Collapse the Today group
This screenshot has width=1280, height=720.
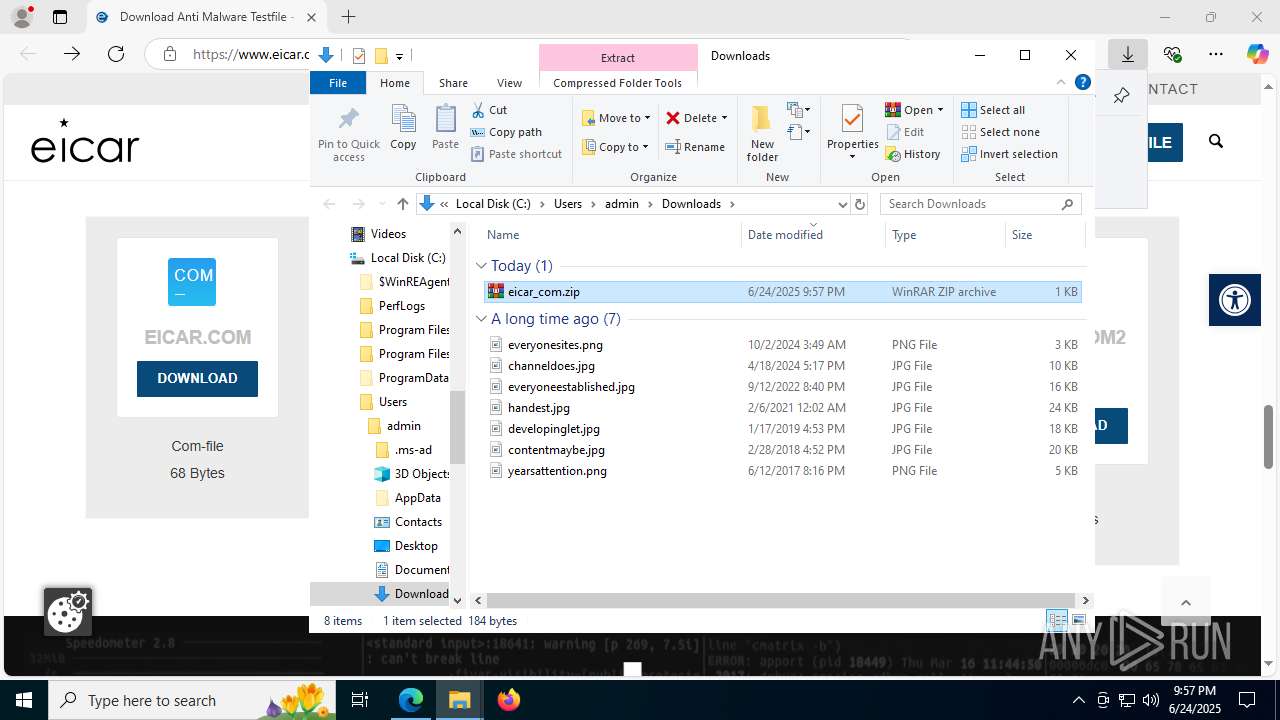click(481, 266)
